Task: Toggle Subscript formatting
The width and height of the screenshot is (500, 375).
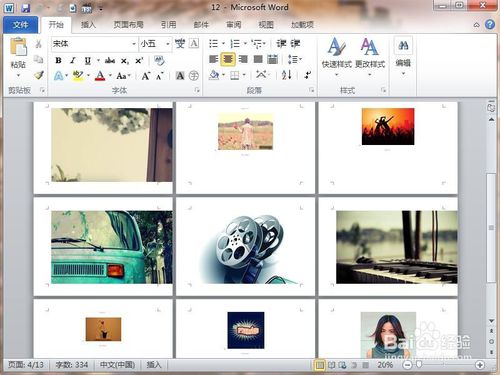Action: (124, 61)
